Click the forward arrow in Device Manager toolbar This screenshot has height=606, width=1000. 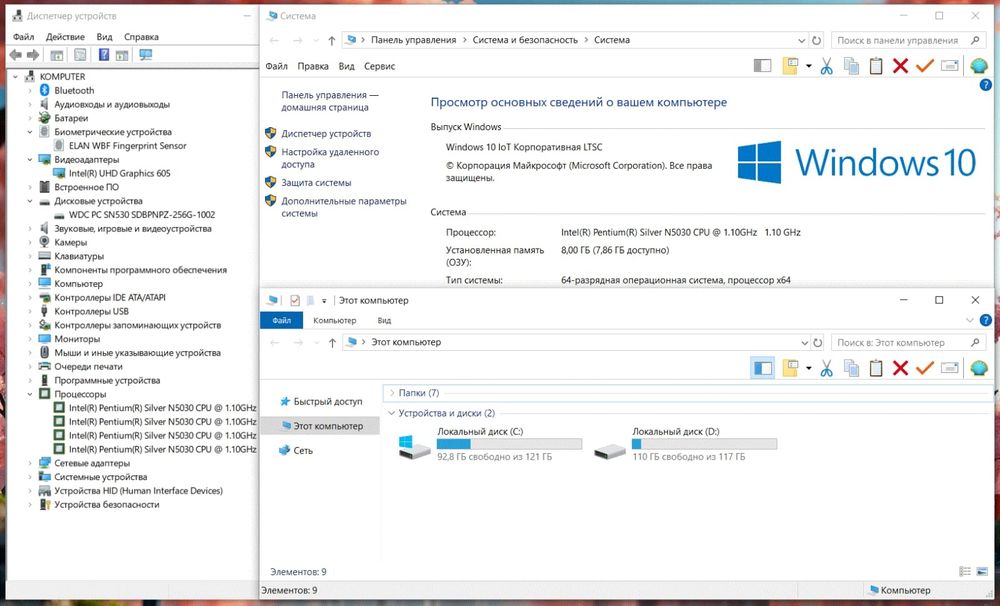pos(33,55)
